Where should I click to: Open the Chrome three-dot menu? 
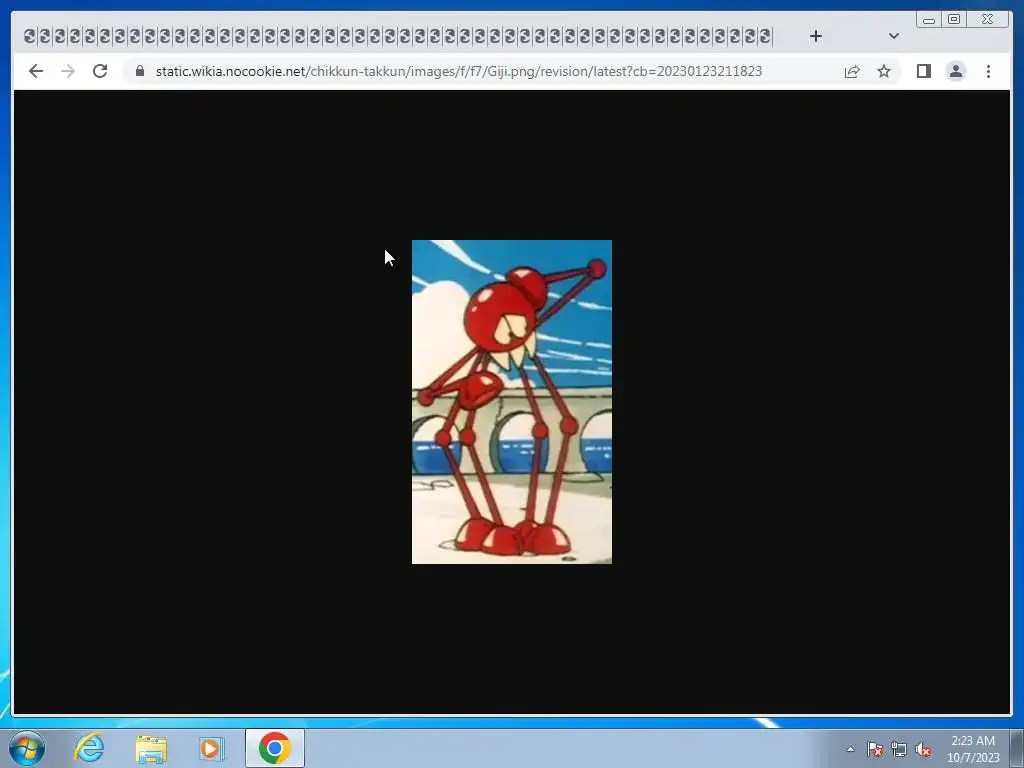point(988,71)
